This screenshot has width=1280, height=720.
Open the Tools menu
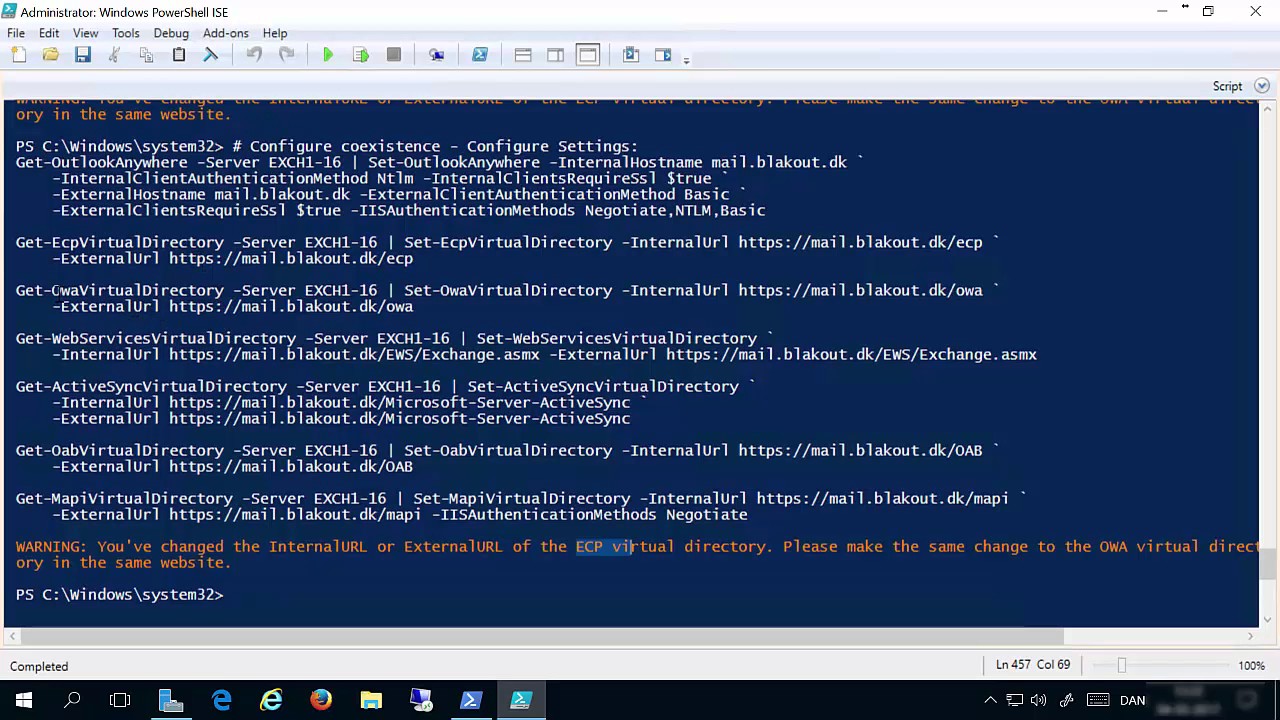pos(126,33)
